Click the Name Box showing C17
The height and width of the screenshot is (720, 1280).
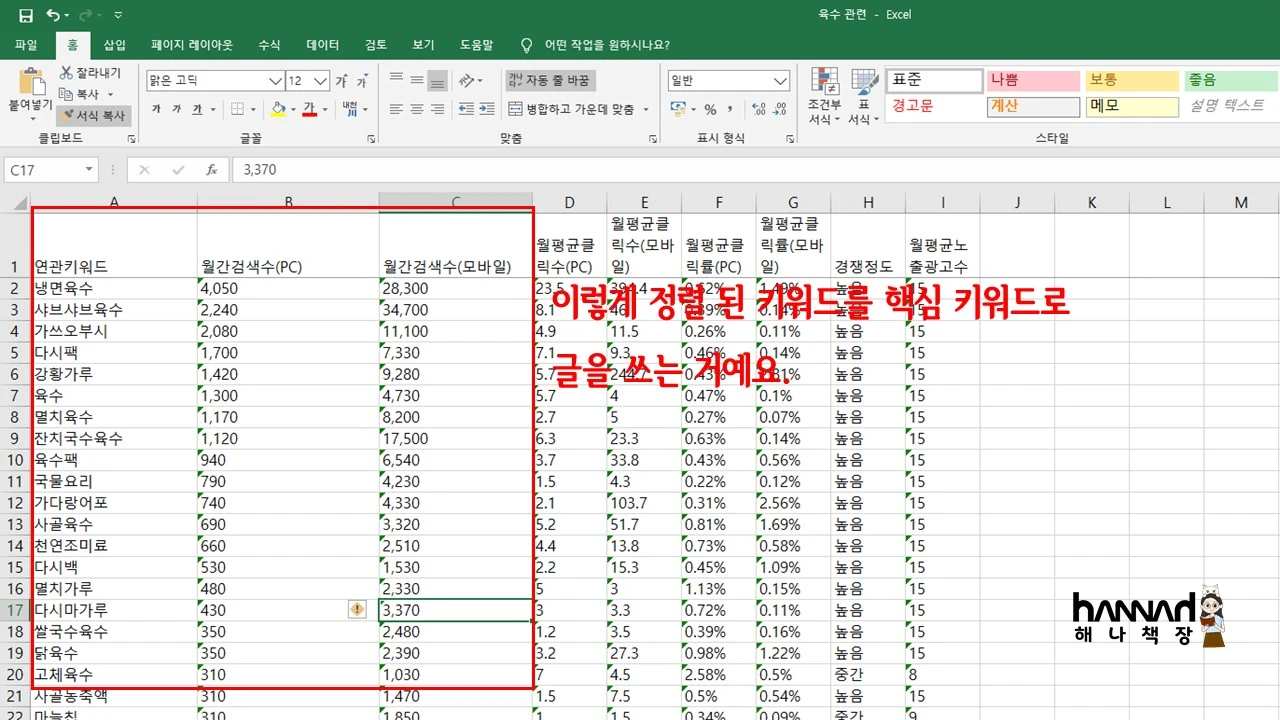point(43,170)
